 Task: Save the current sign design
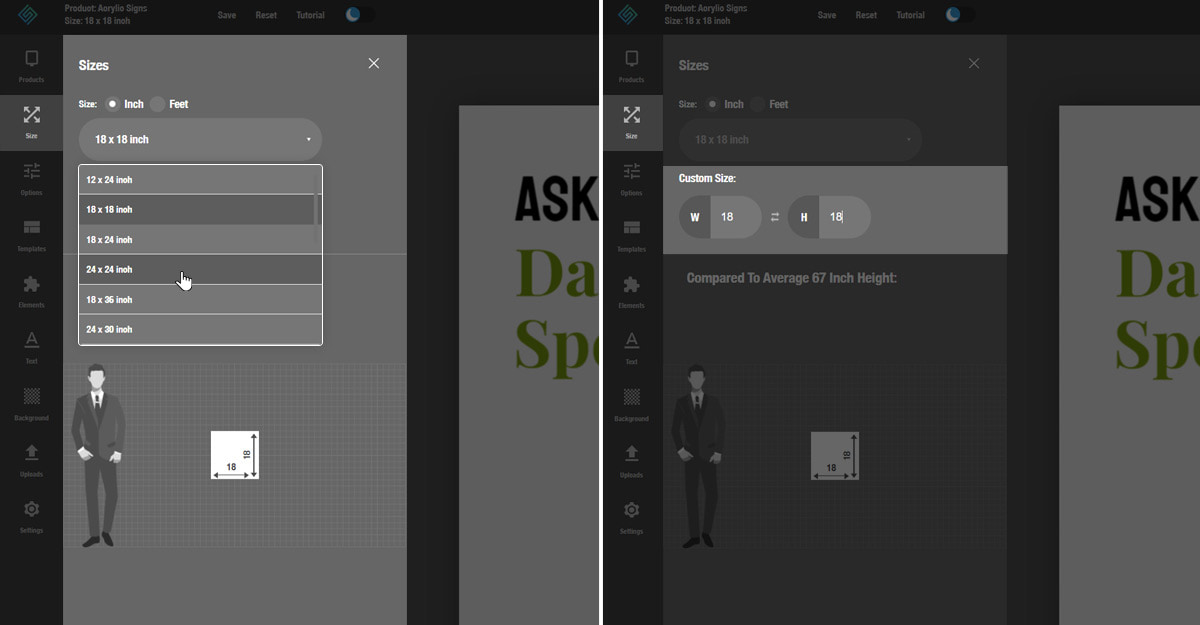(x=226, y=15)
